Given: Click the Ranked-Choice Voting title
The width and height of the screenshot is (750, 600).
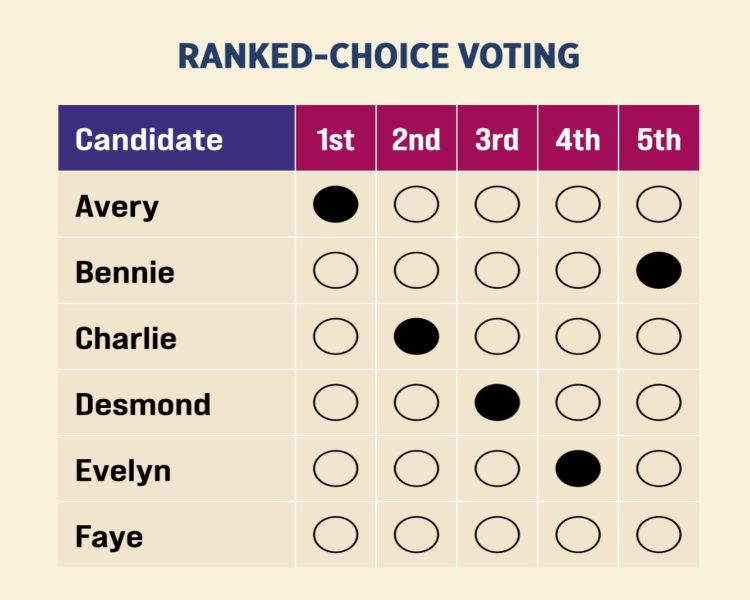Looking at the screenshot, I should coord(378,56).
